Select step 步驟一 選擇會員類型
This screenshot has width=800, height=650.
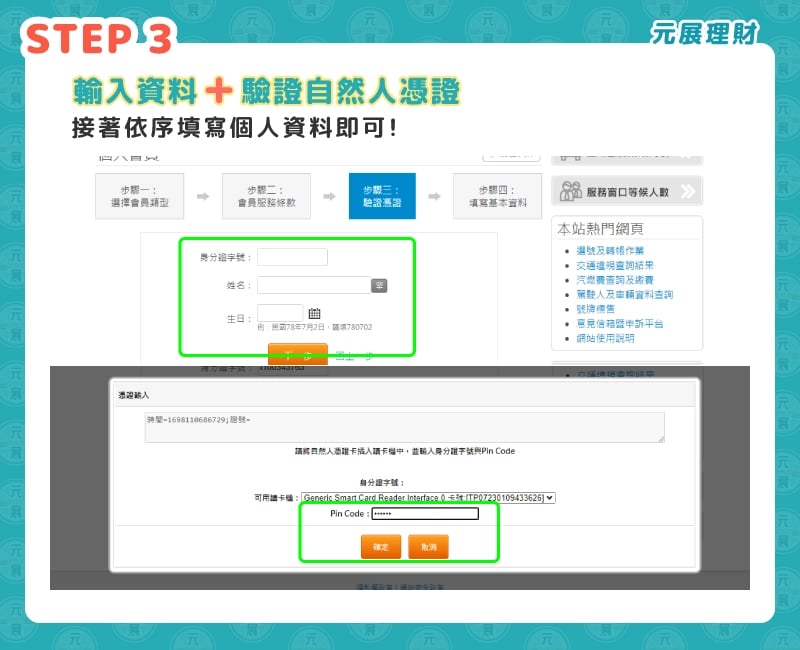coord(140,196)
